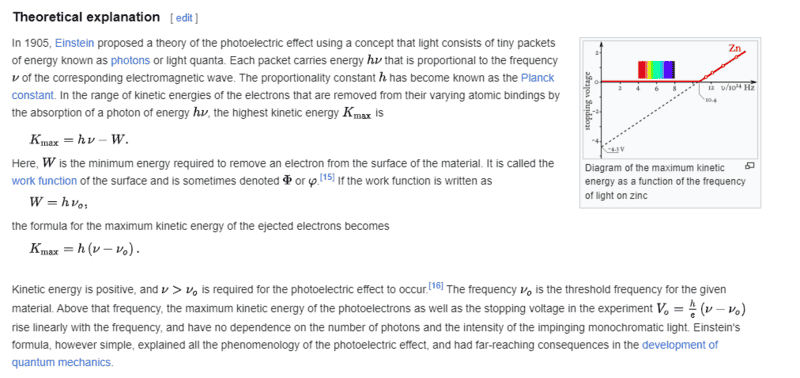800x378 pixels.
Task: Click the diagram caption about zinc
Action: pyautogui.click(x=665, y=182)
